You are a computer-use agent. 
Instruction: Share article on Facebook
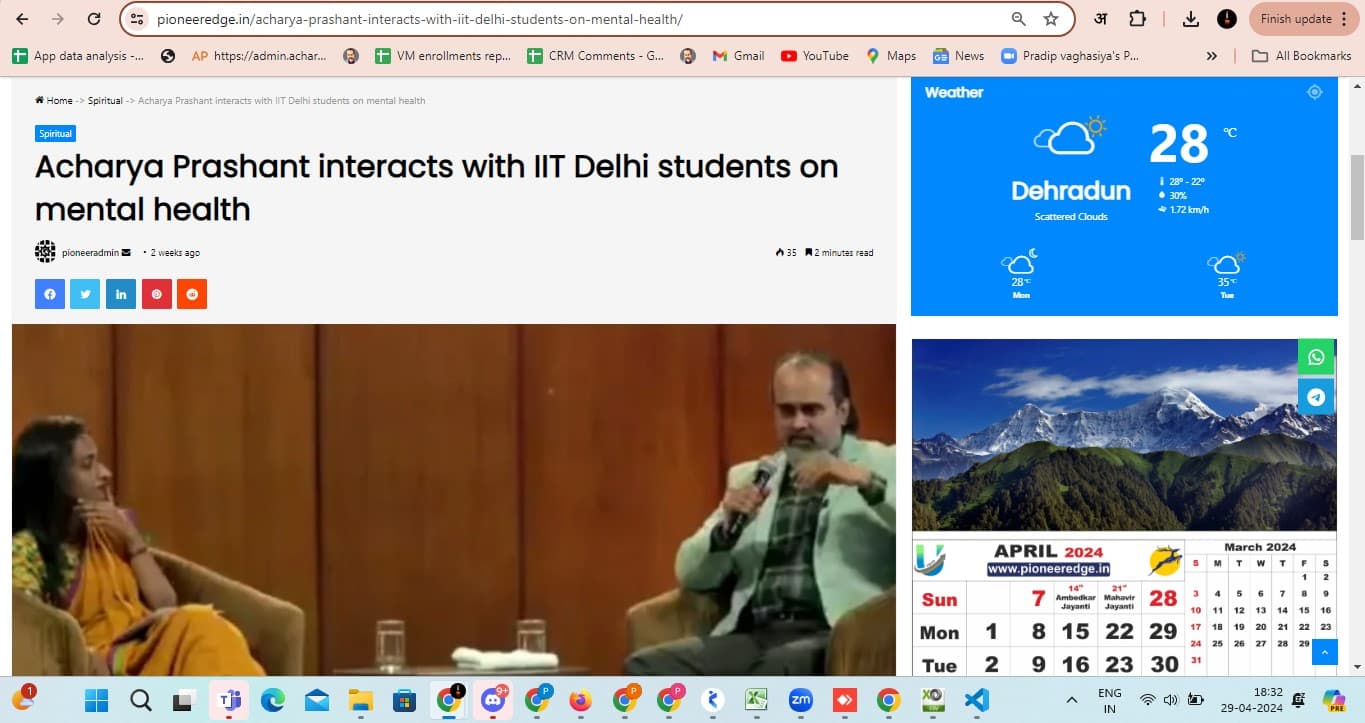click(x=50, y=294)
